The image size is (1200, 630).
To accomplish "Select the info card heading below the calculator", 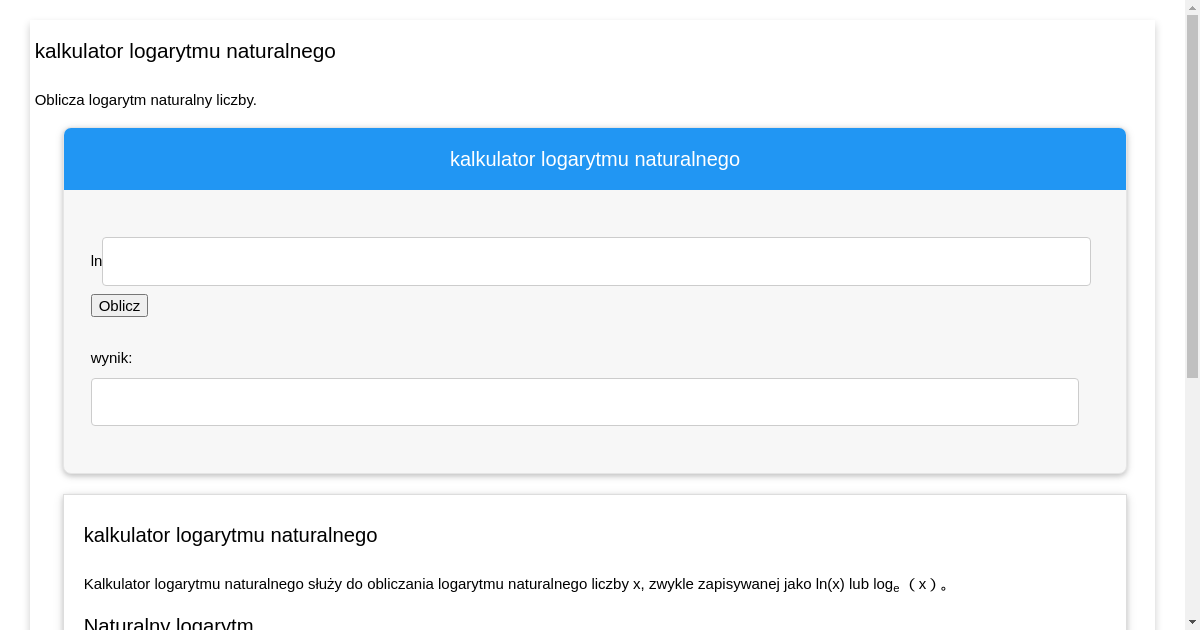I will point(230,535).
